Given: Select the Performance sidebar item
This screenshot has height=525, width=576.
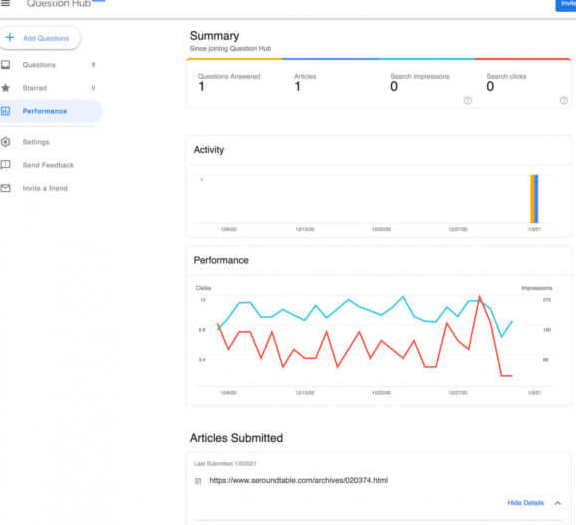Looking at the screenshot, I should pyautogui.click(x=51, y=111).
